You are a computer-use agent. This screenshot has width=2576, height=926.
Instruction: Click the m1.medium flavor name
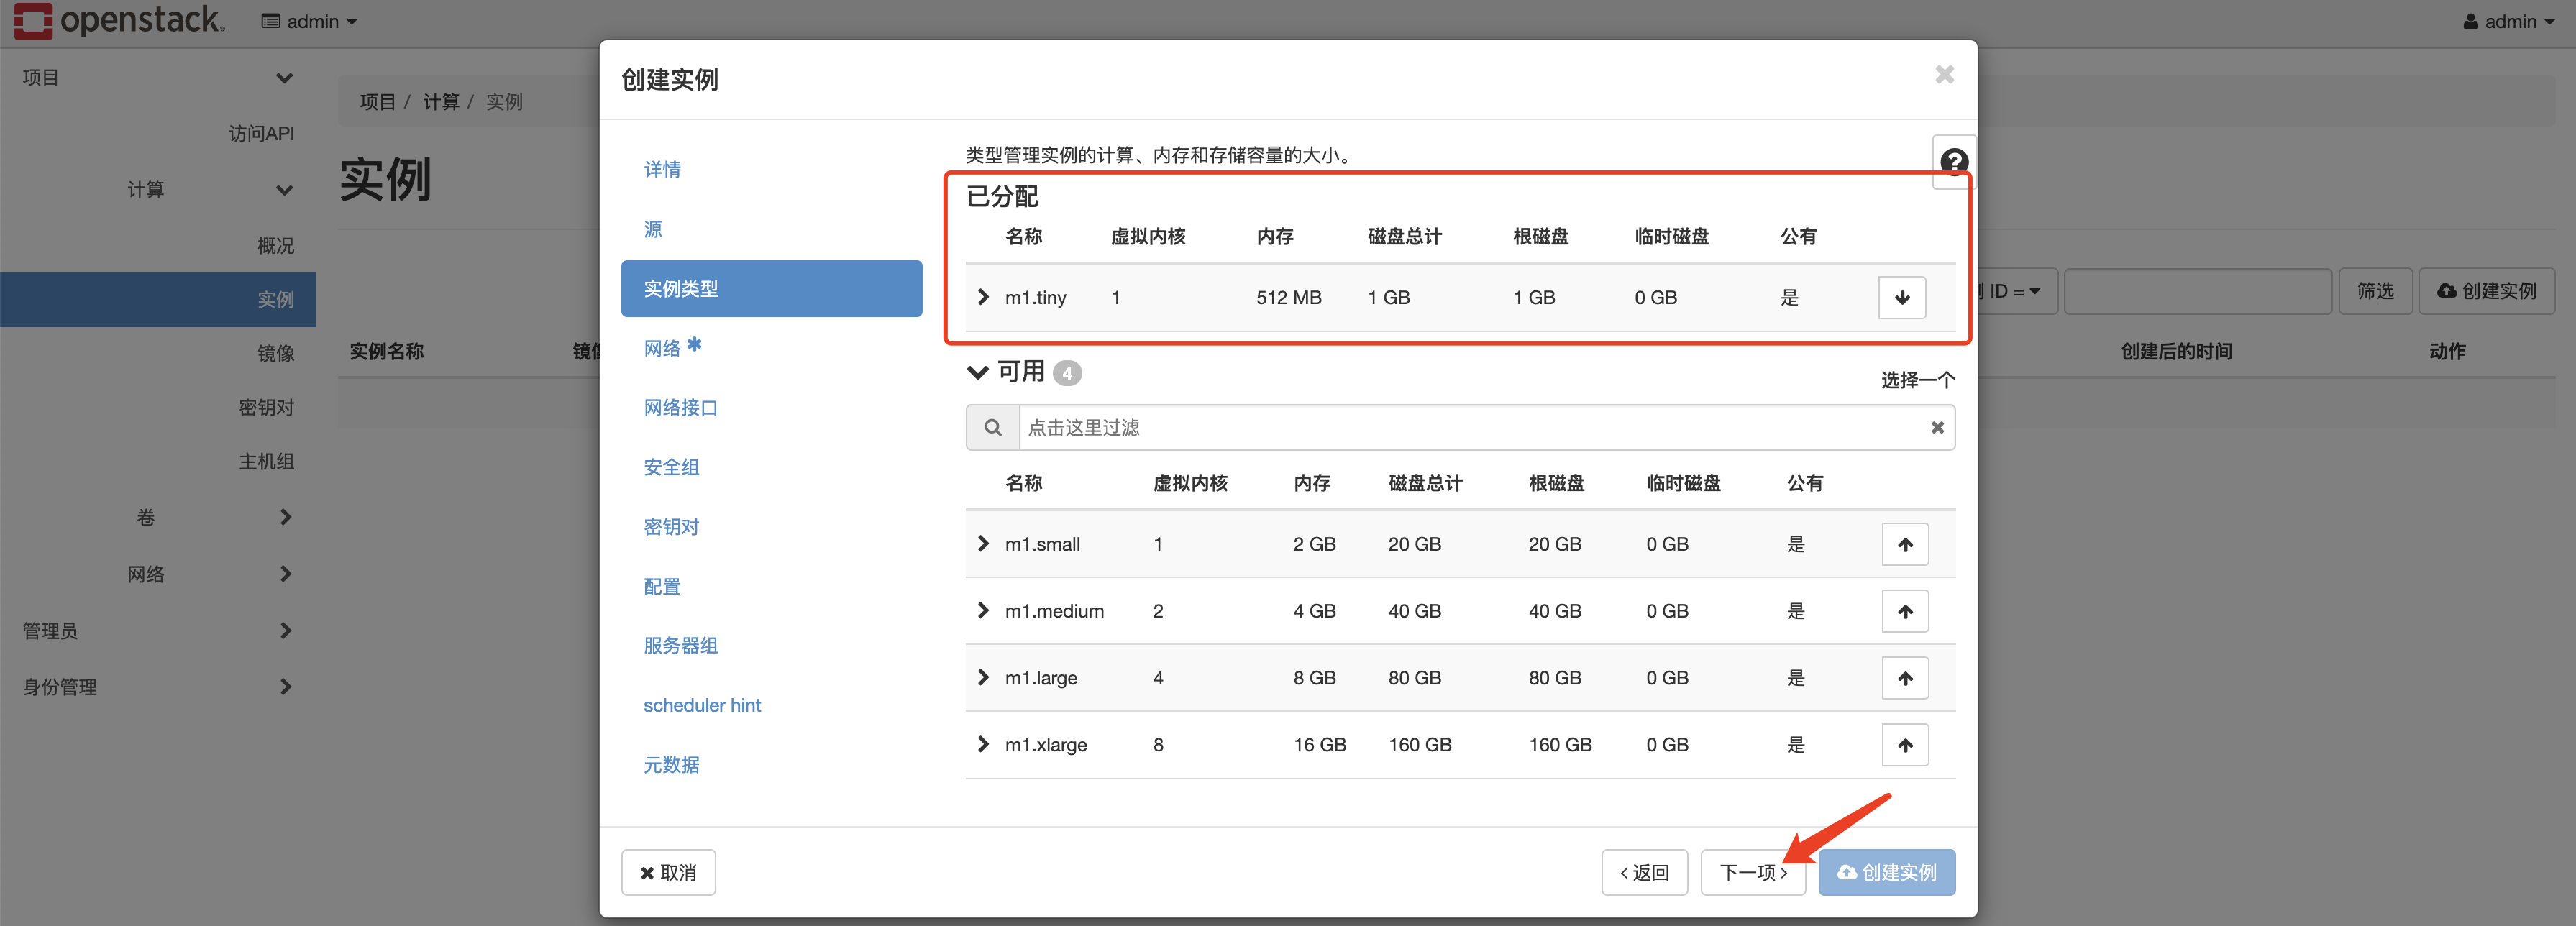click(x=1054, y=611)
